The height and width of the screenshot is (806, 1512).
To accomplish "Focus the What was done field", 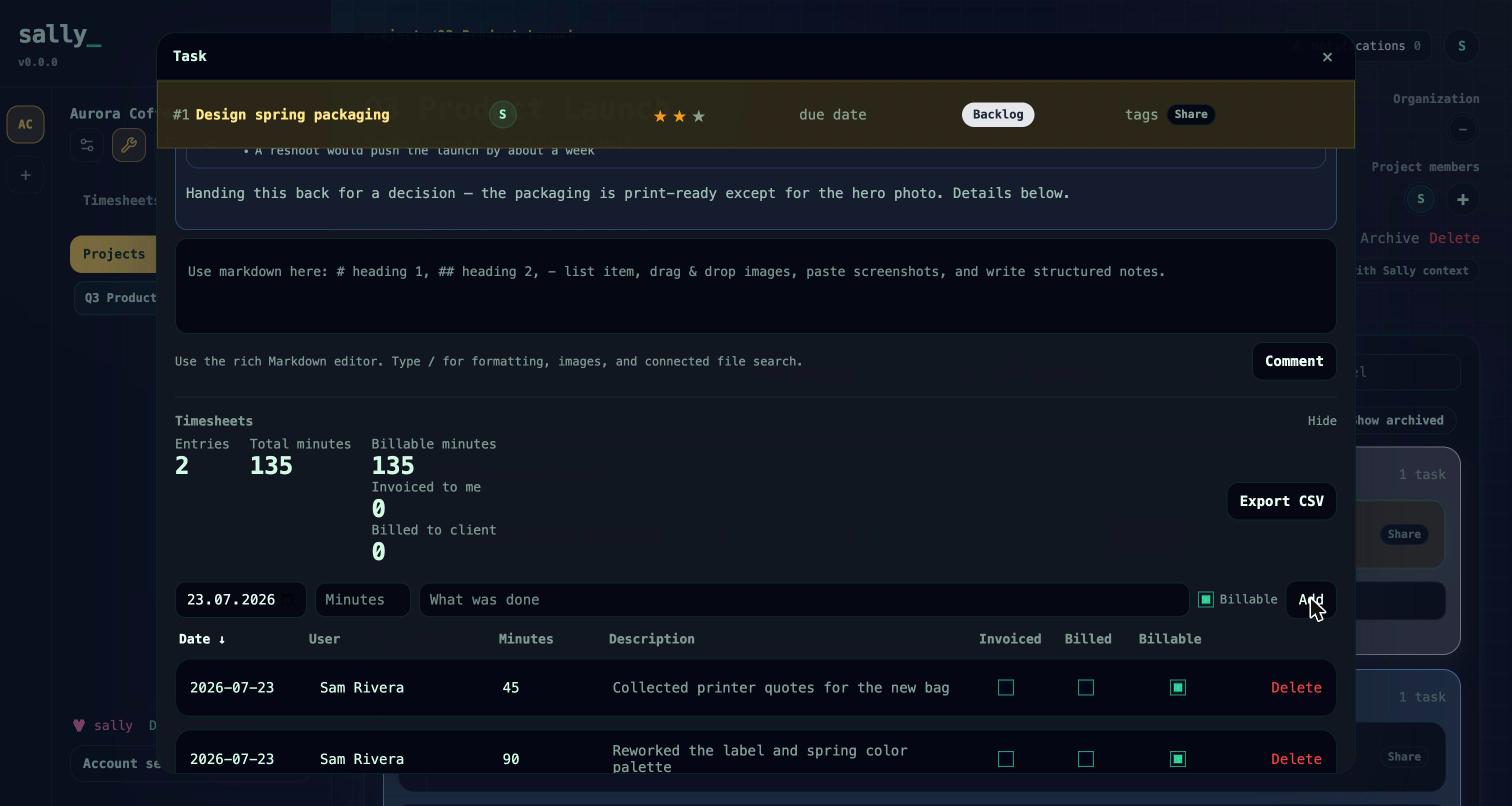I will [x=804, y=600].
